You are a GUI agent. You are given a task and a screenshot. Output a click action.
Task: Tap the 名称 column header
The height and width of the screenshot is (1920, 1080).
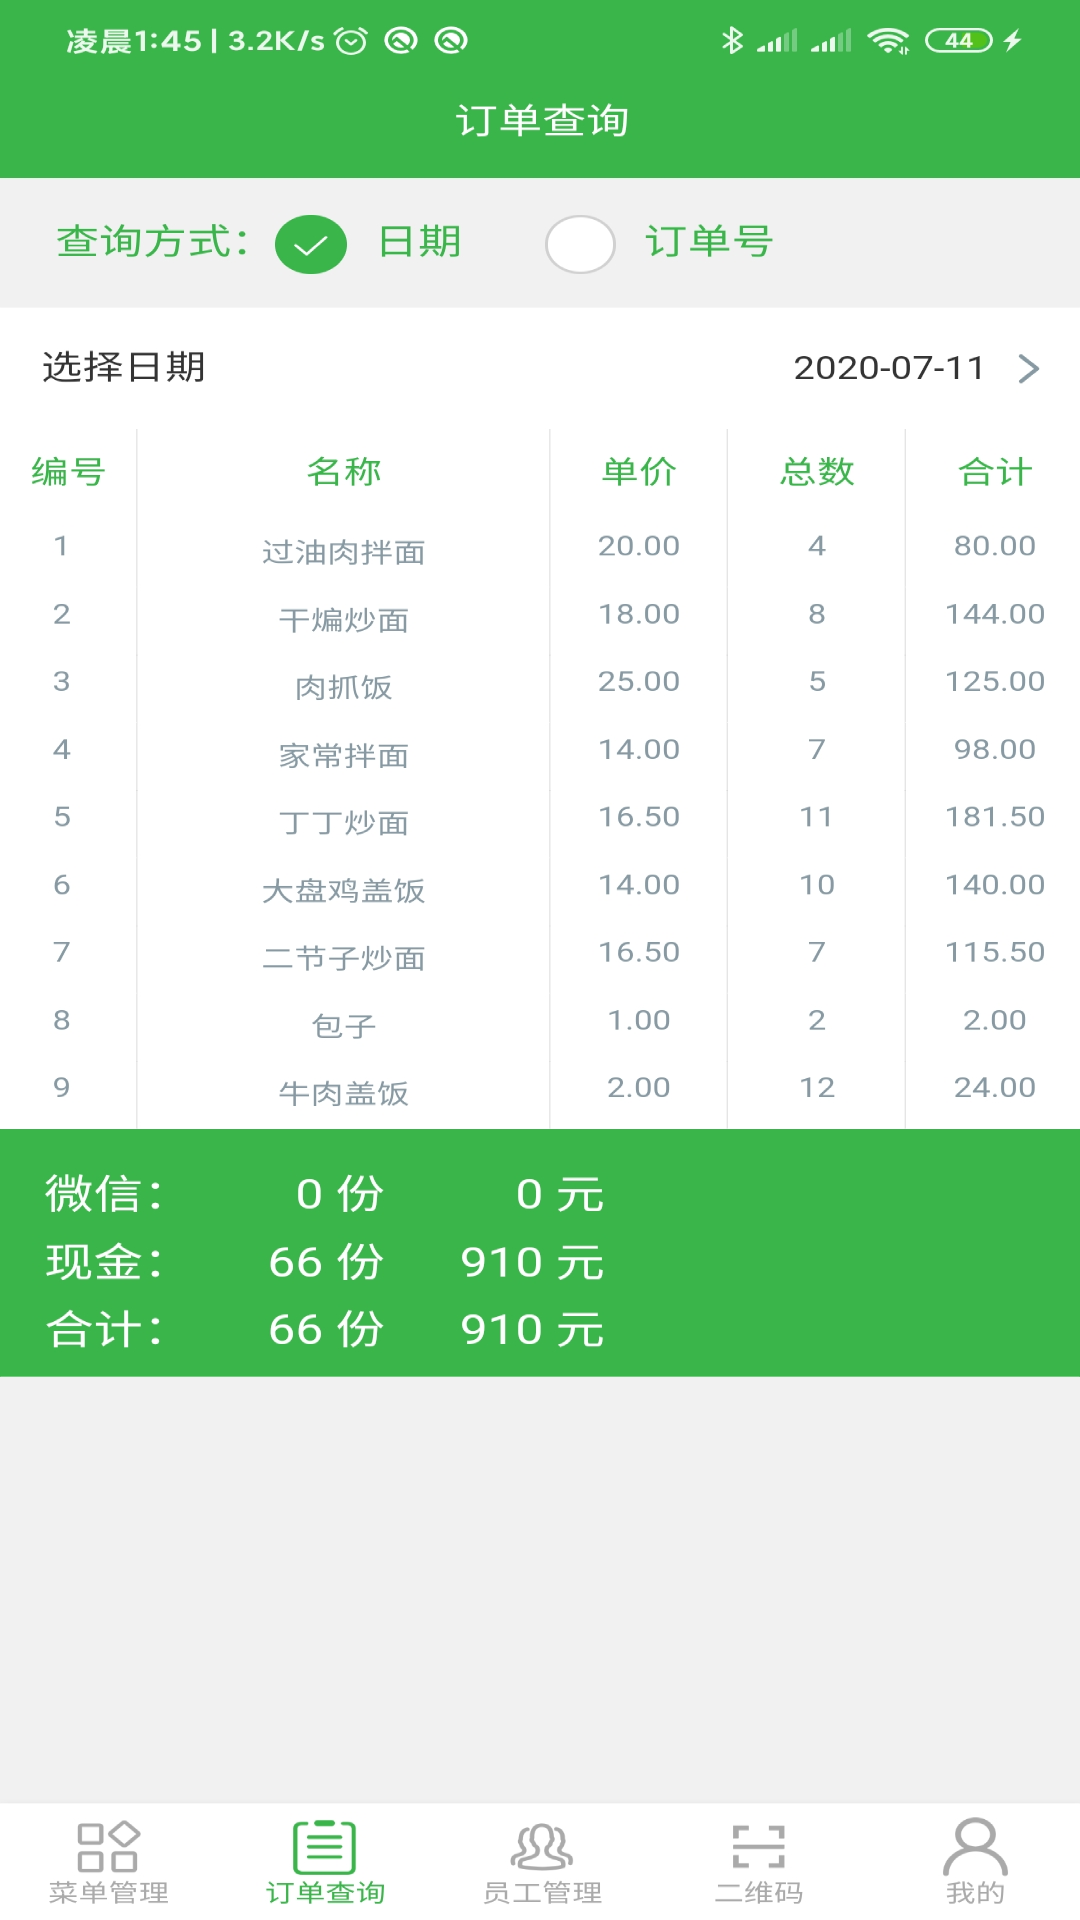tap(343, 471)
